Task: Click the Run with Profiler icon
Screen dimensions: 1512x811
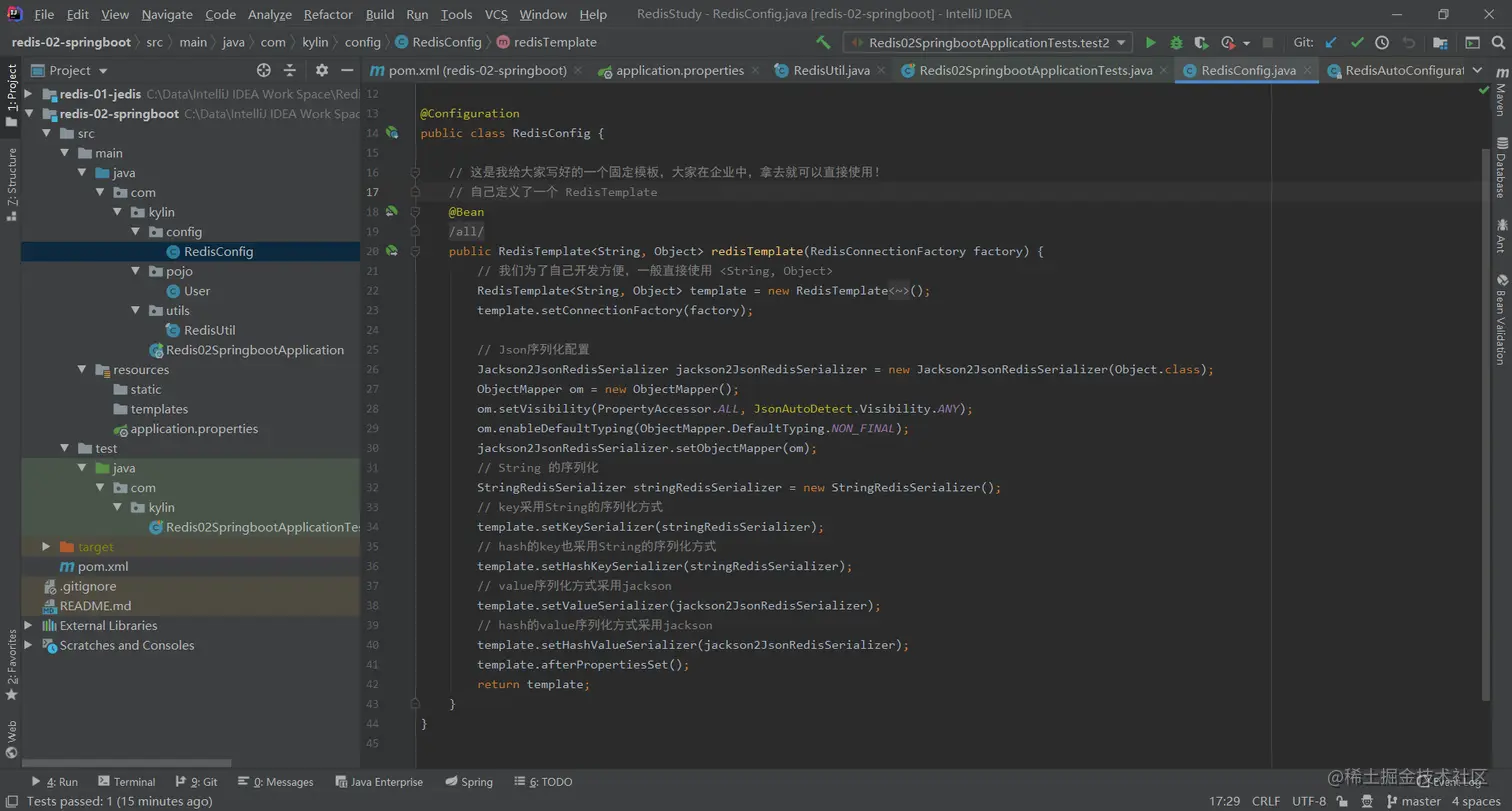Action: click(x=1228, y=43)
